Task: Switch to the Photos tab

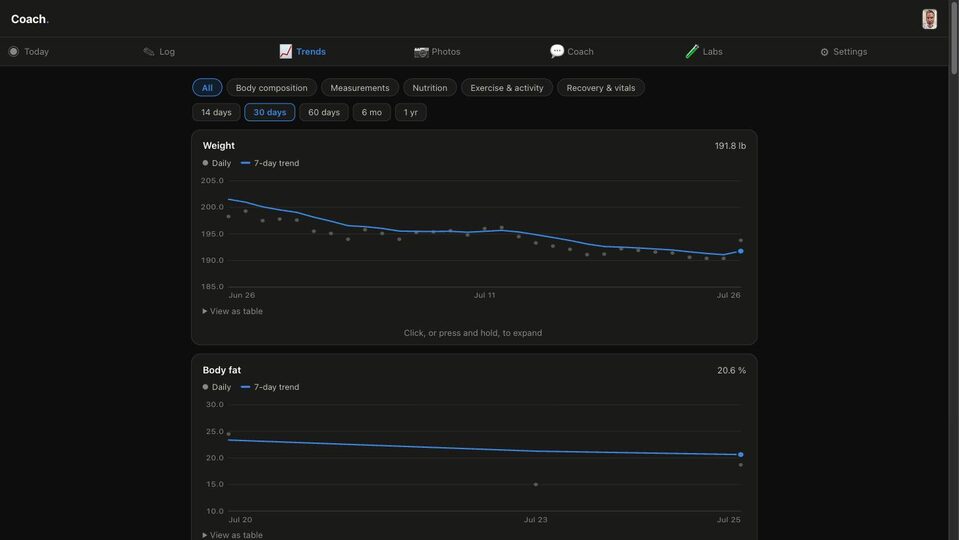Action: click(x=437, y=51)
